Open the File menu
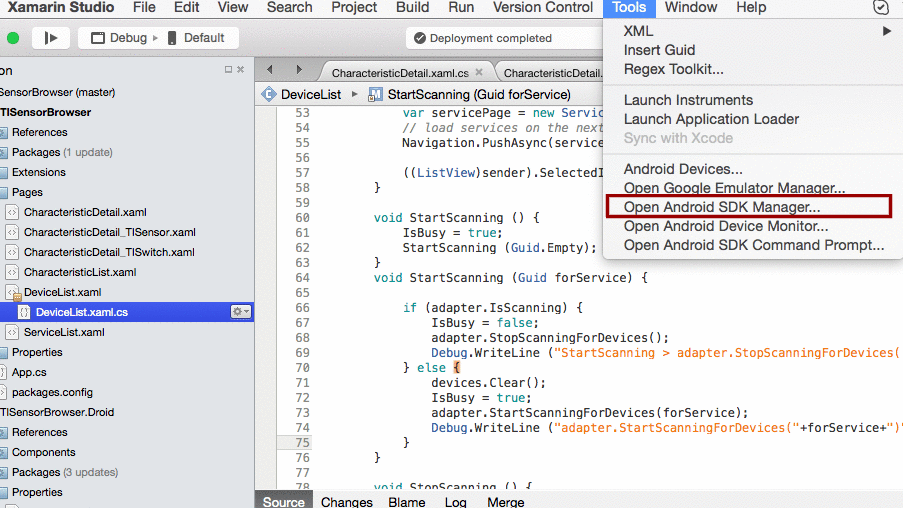Image resolution: width=903 pixels, height=508 pixels. [144, 7]
